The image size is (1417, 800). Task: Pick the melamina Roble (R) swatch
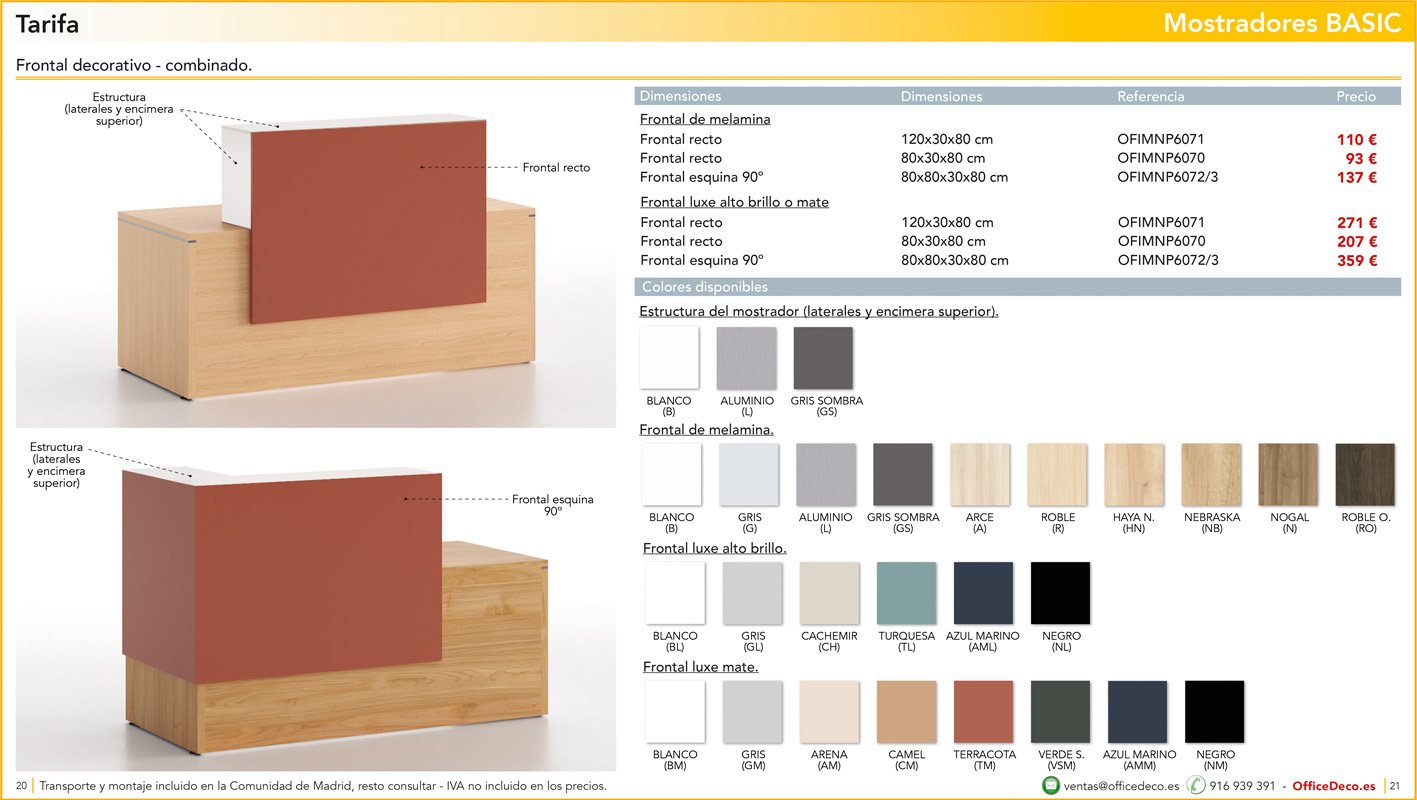[1057, 475]
